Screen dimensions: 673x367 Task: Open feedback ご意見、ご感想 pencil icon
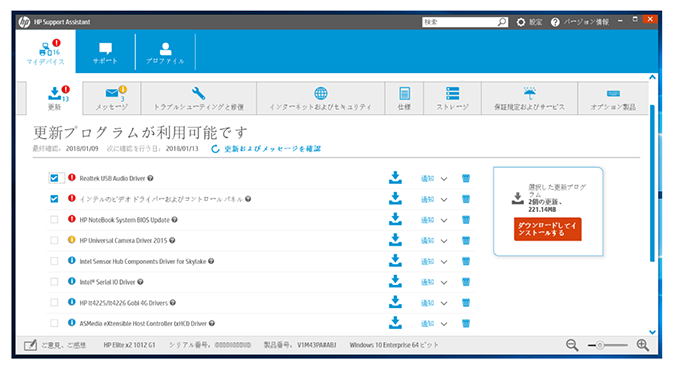click(x=30, y=345)
